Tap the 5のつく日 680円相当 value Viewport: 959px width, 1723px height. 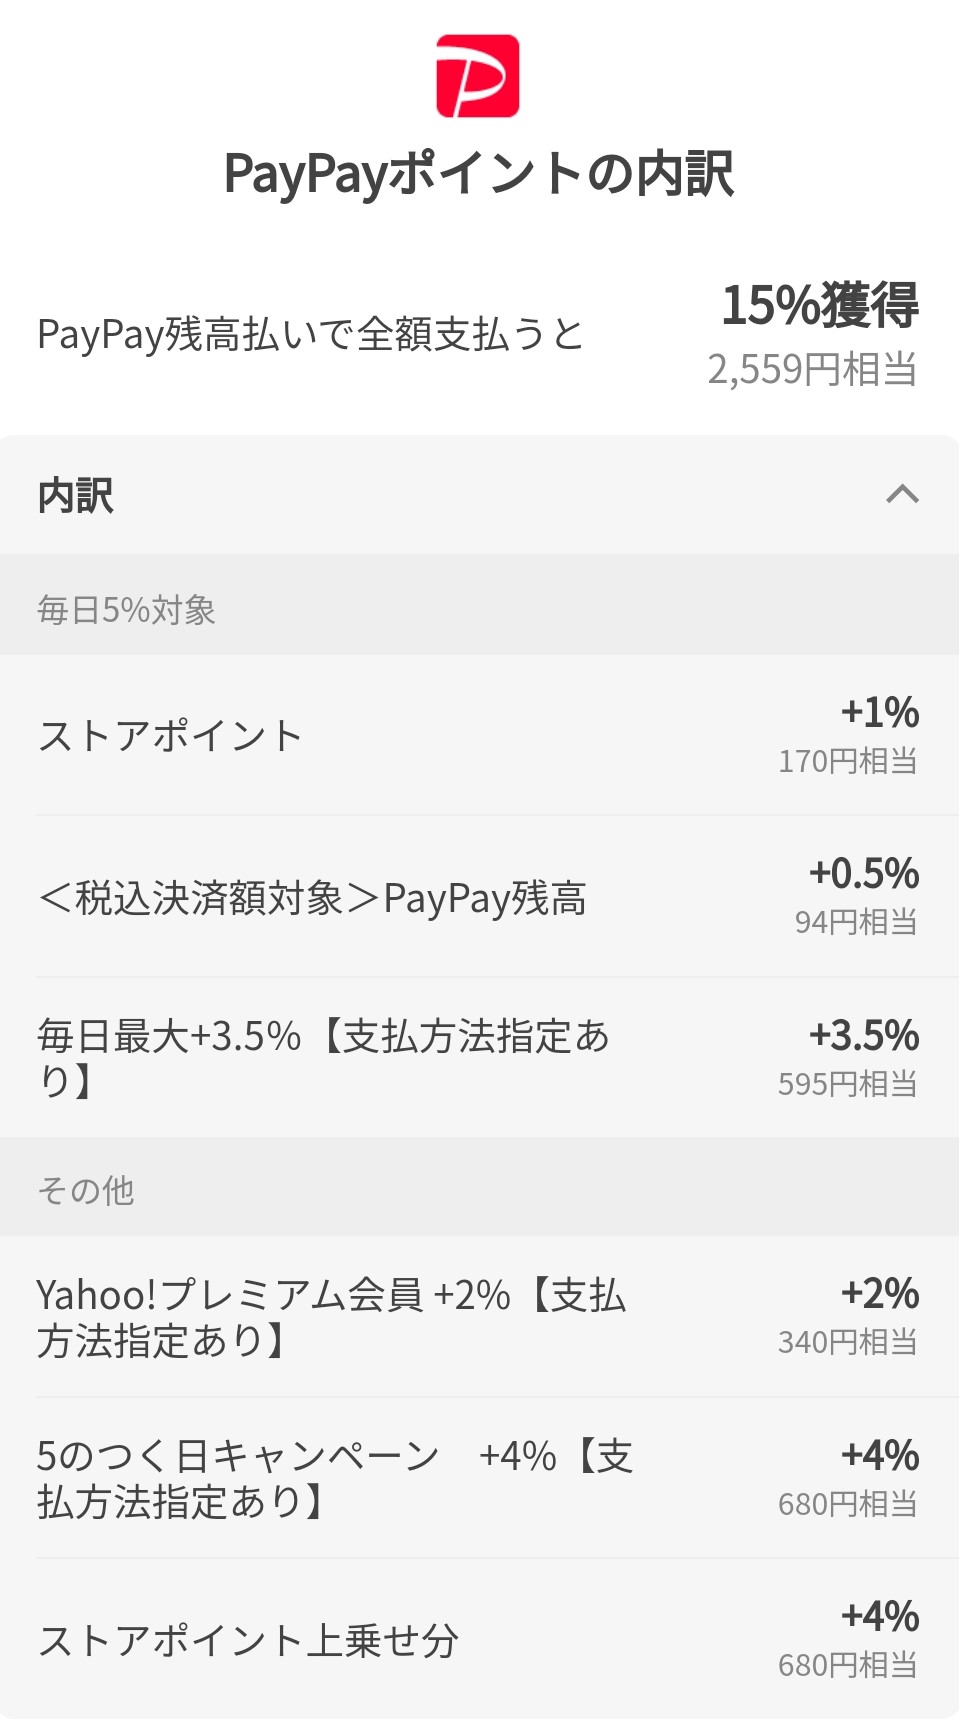click(x=848, y=1503)
